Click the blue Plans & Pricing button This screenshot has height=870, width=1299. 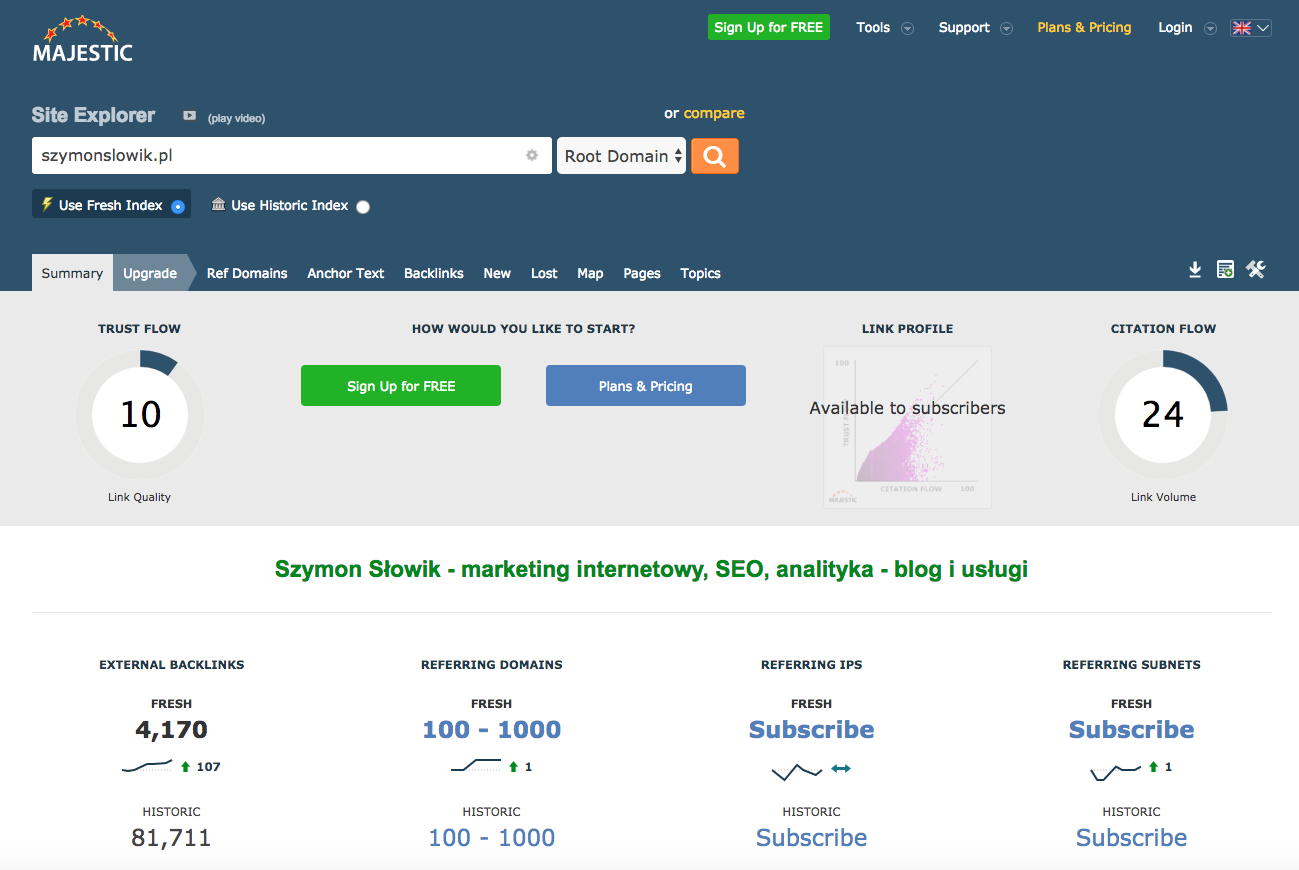(x=646, y=386)
